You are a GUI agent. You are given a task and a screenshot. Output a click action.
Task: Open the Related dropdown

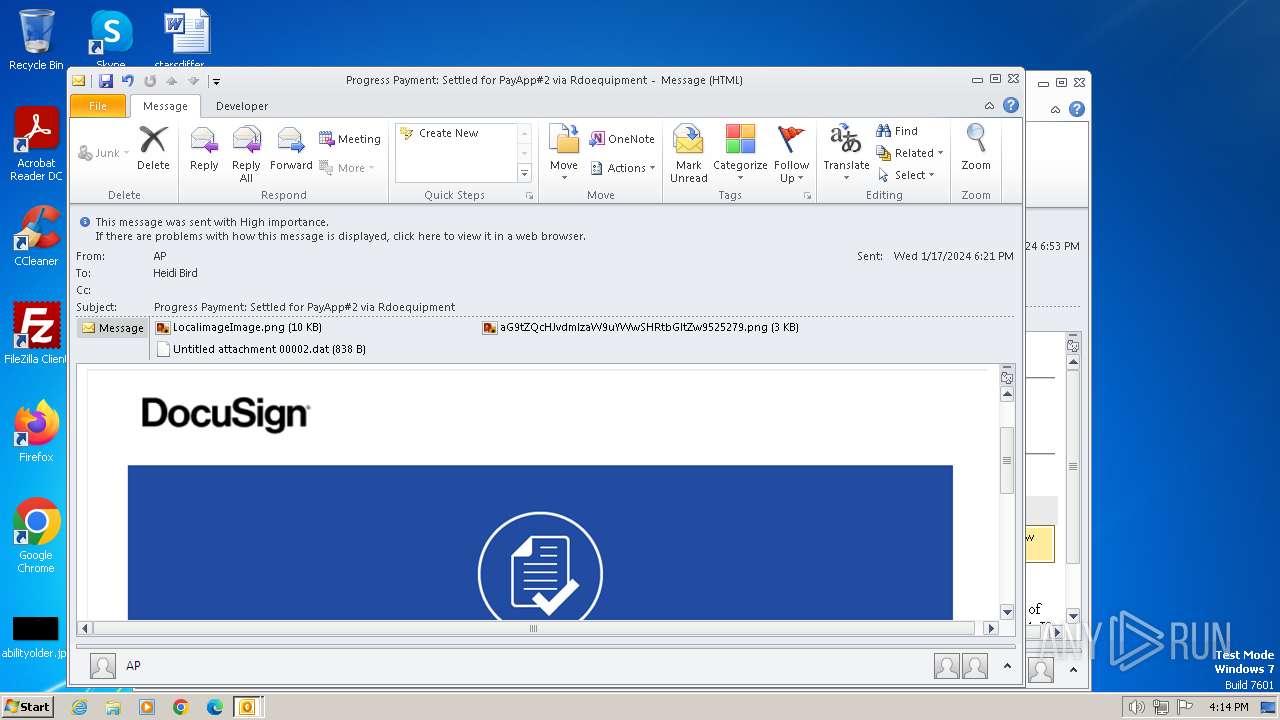click(910, 153)
